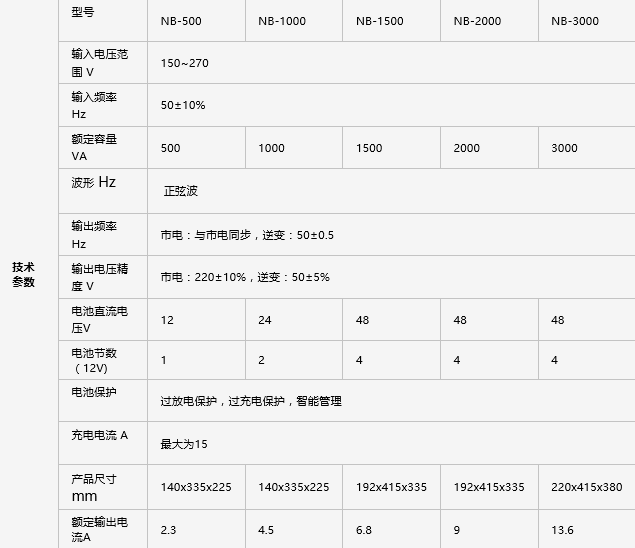635x548 pixels.
Task: Click the NB-1500 model heading
Action: click(x=380, y=21)
